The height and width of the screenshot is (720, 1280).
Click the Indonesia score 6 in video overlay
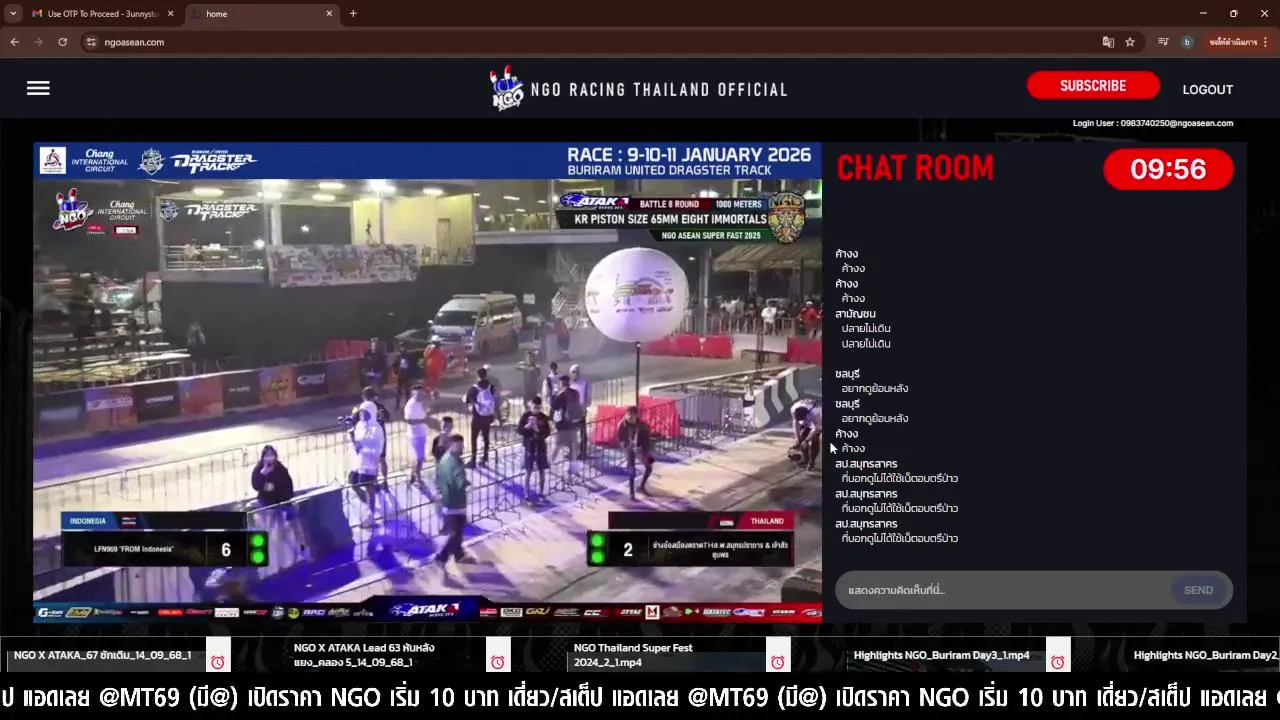coord(226,550)
